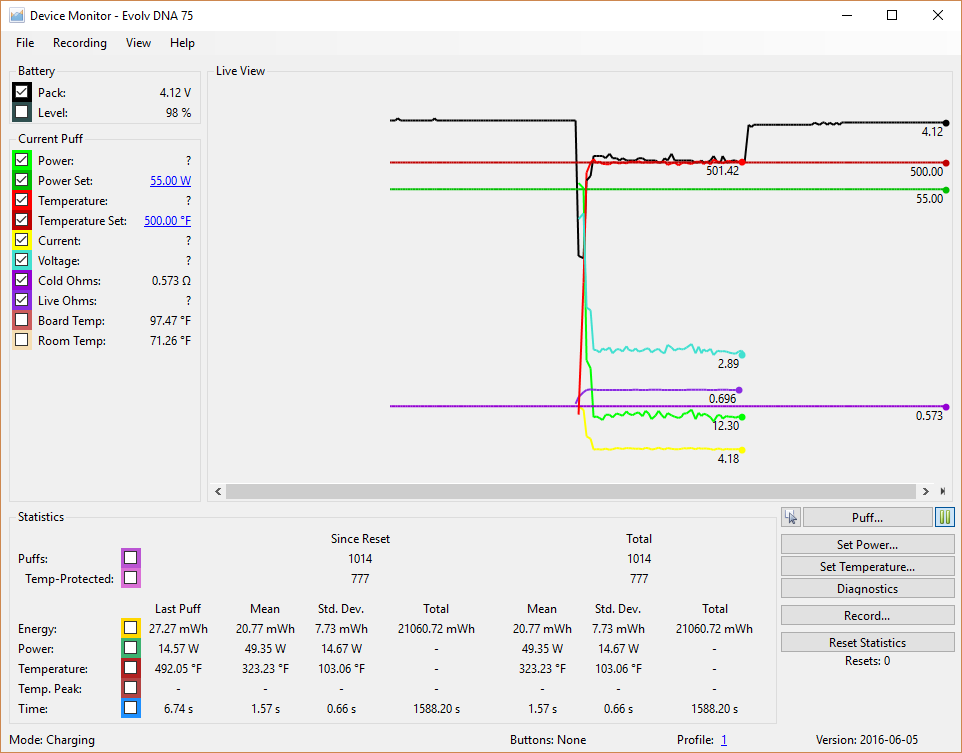Click the left scroll arrow under the chart
The height and width of the screenshot is (753, 962).
coord(217,491)
